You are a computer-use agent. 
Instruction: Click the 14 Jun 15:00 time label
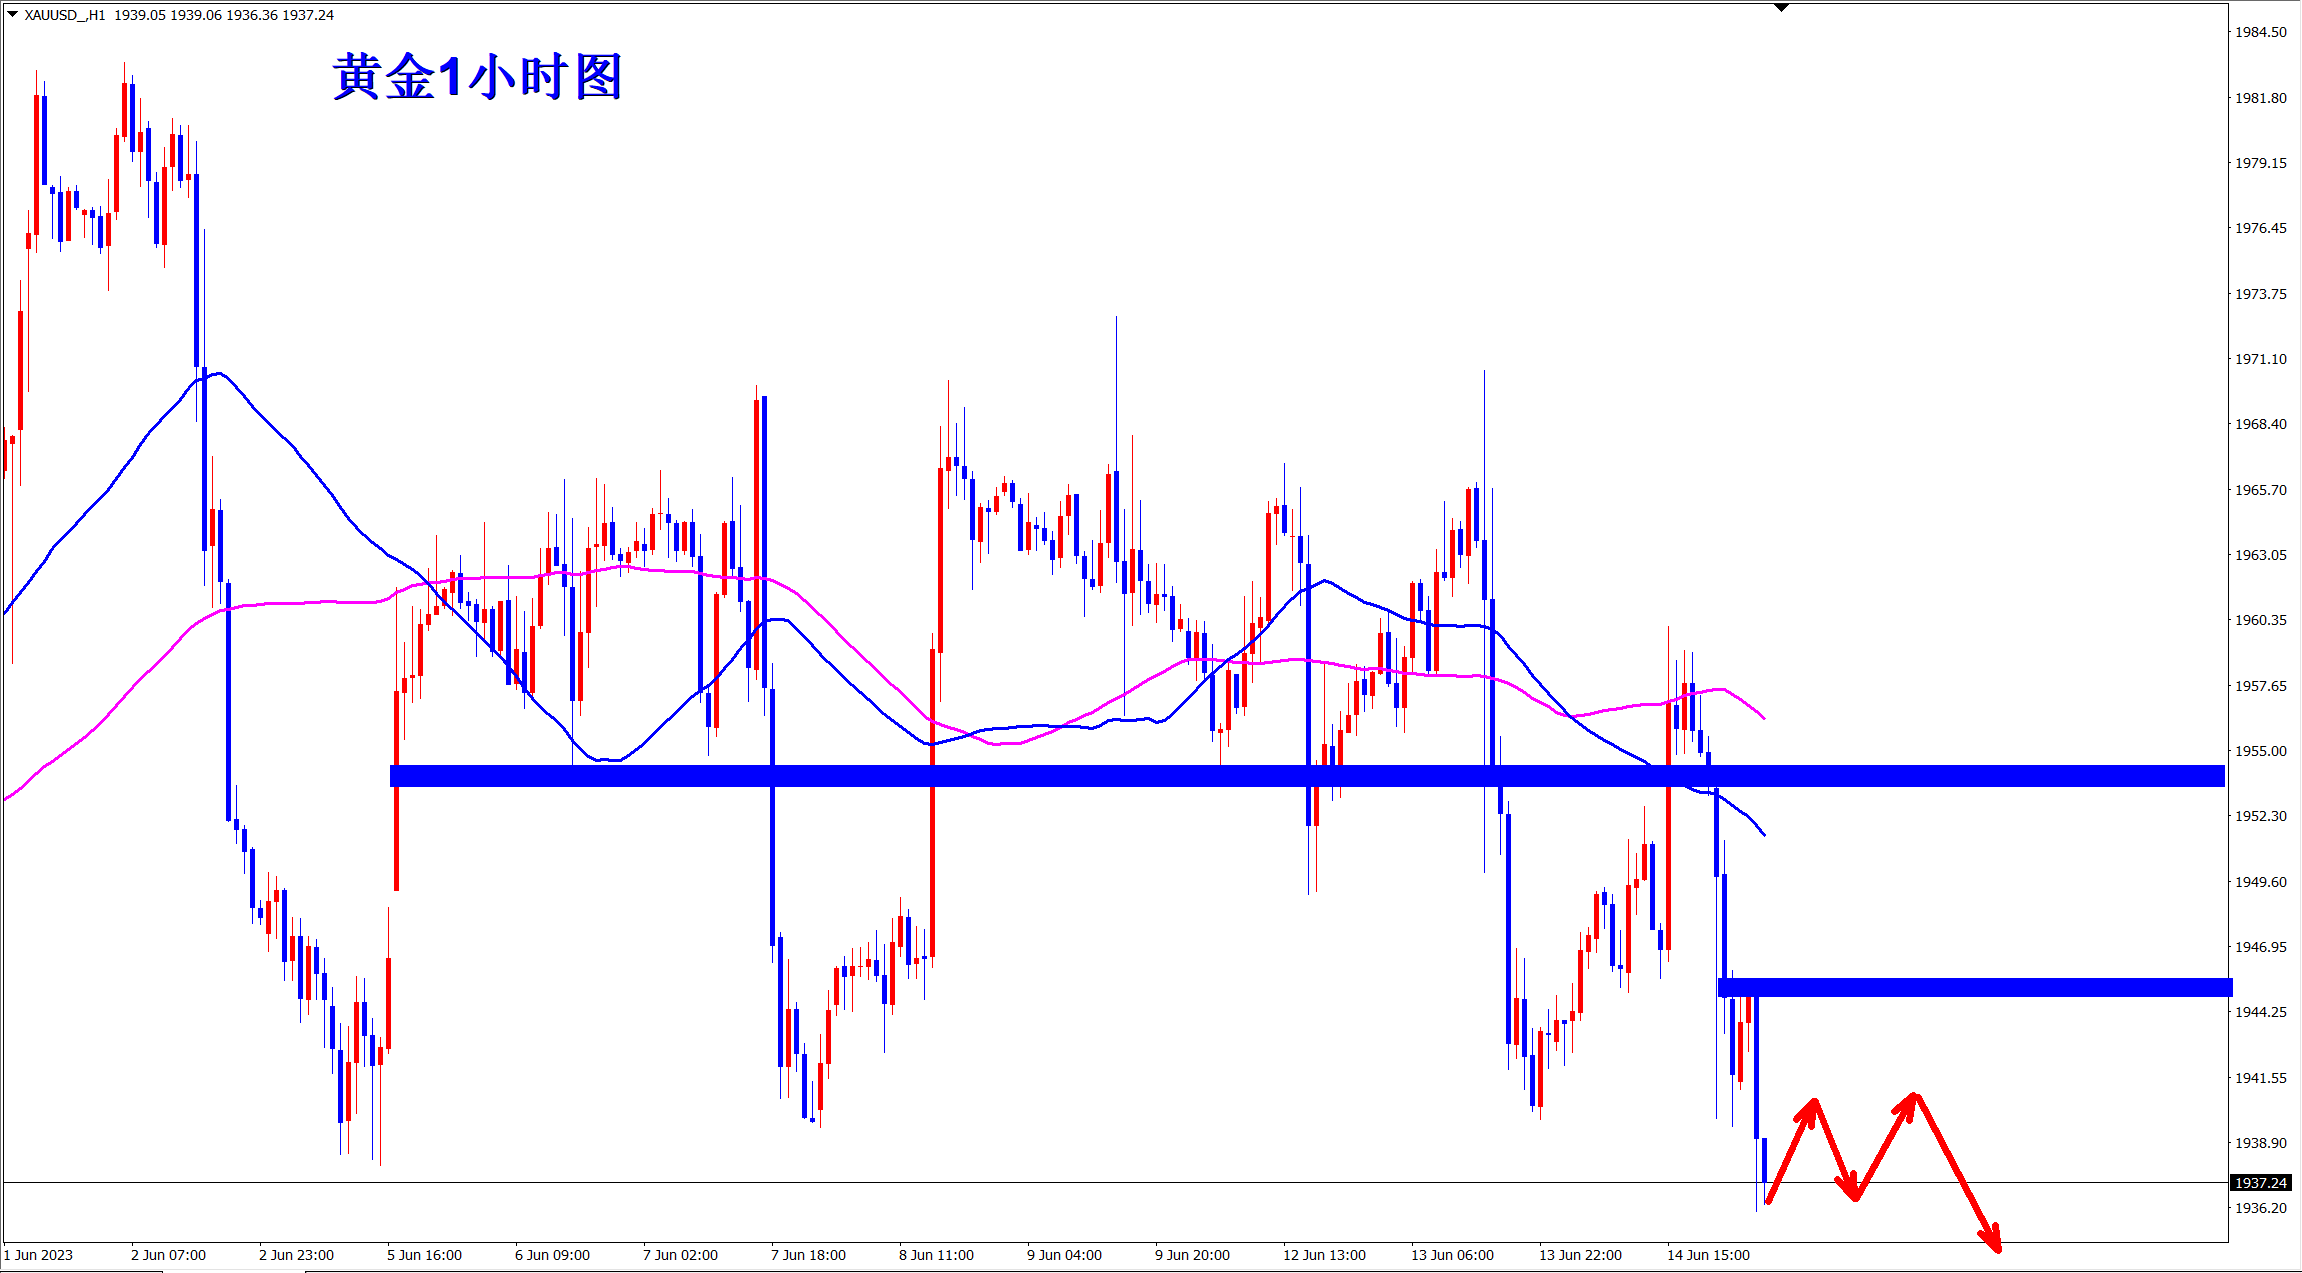point(1708,1255)
